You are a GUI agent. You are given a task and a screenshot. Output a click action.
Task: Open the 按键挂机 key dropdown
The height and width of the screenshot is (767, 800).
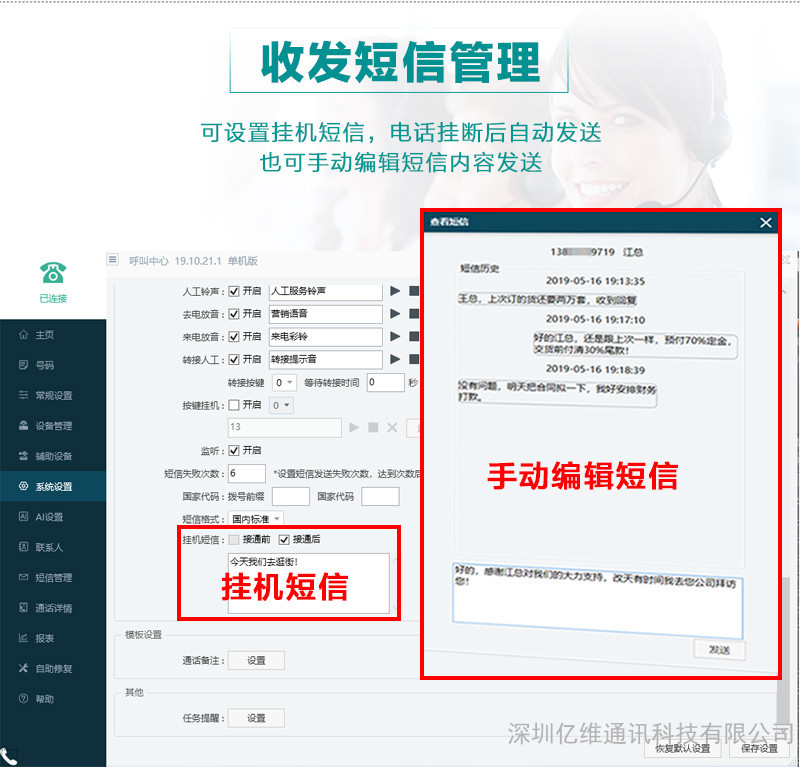click(x=281, y=405)
